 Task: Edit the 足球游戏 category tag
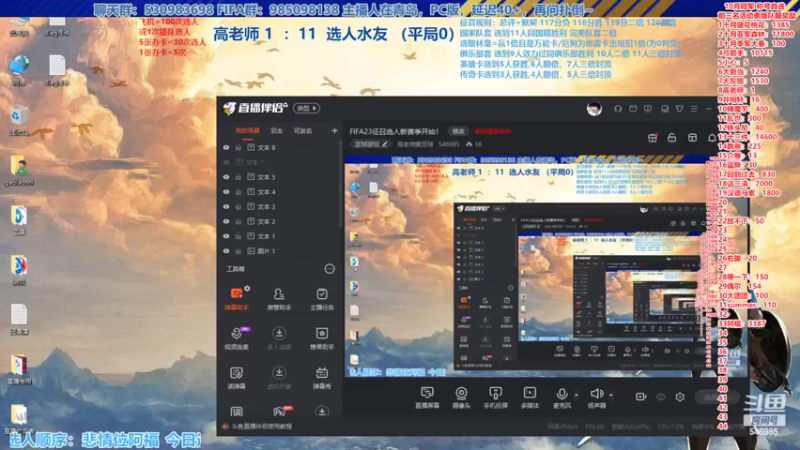click(x=370, y=144)
